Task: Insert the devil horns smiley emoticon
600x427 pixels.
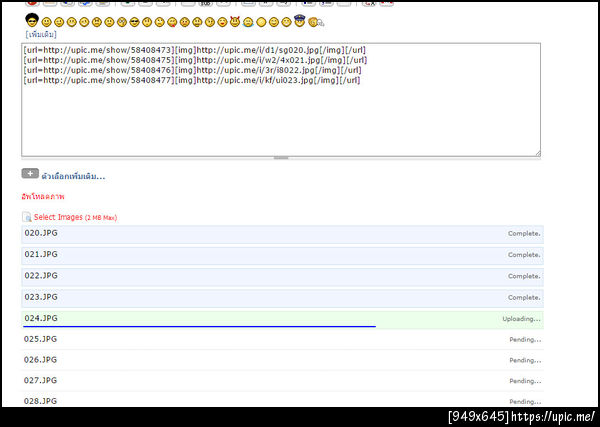Action: (235, 22)
